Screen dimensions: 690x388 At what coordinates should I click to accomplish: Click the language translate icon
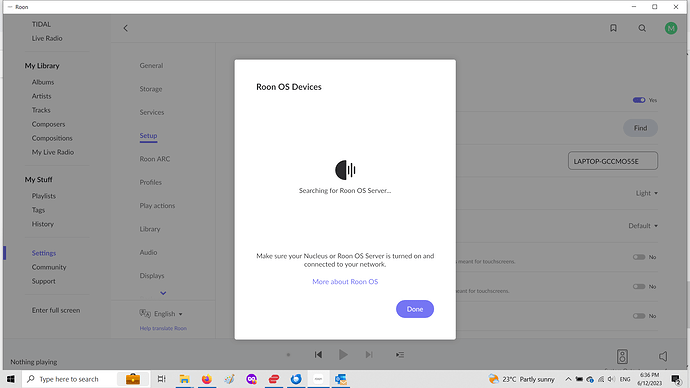(145, 313)
